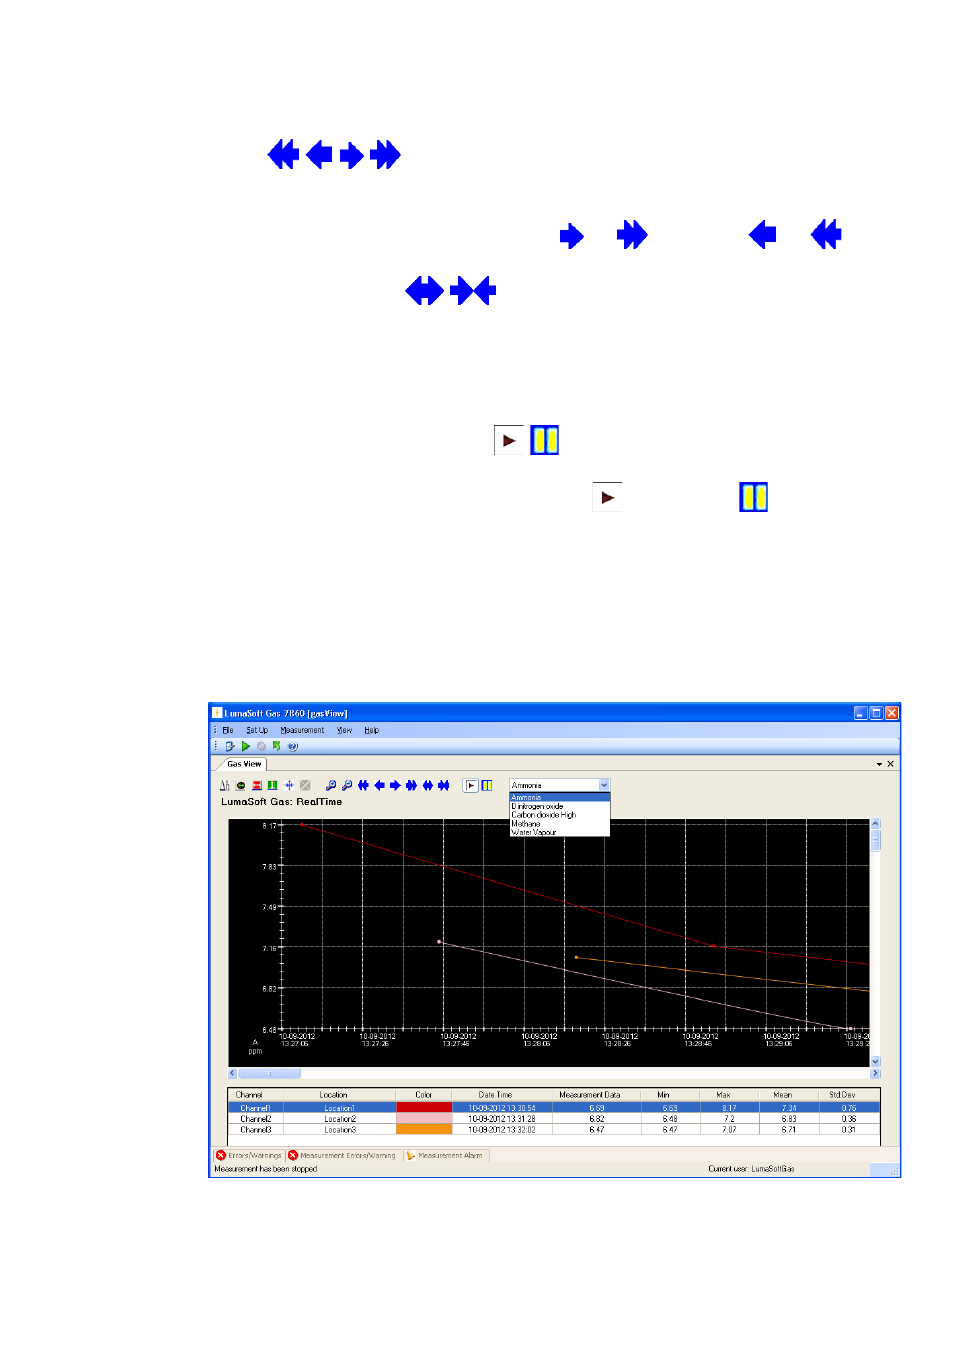Click the greyed-out icon before the magnifiers
This screenshot has width=954, height=1350.
(305, 786)
